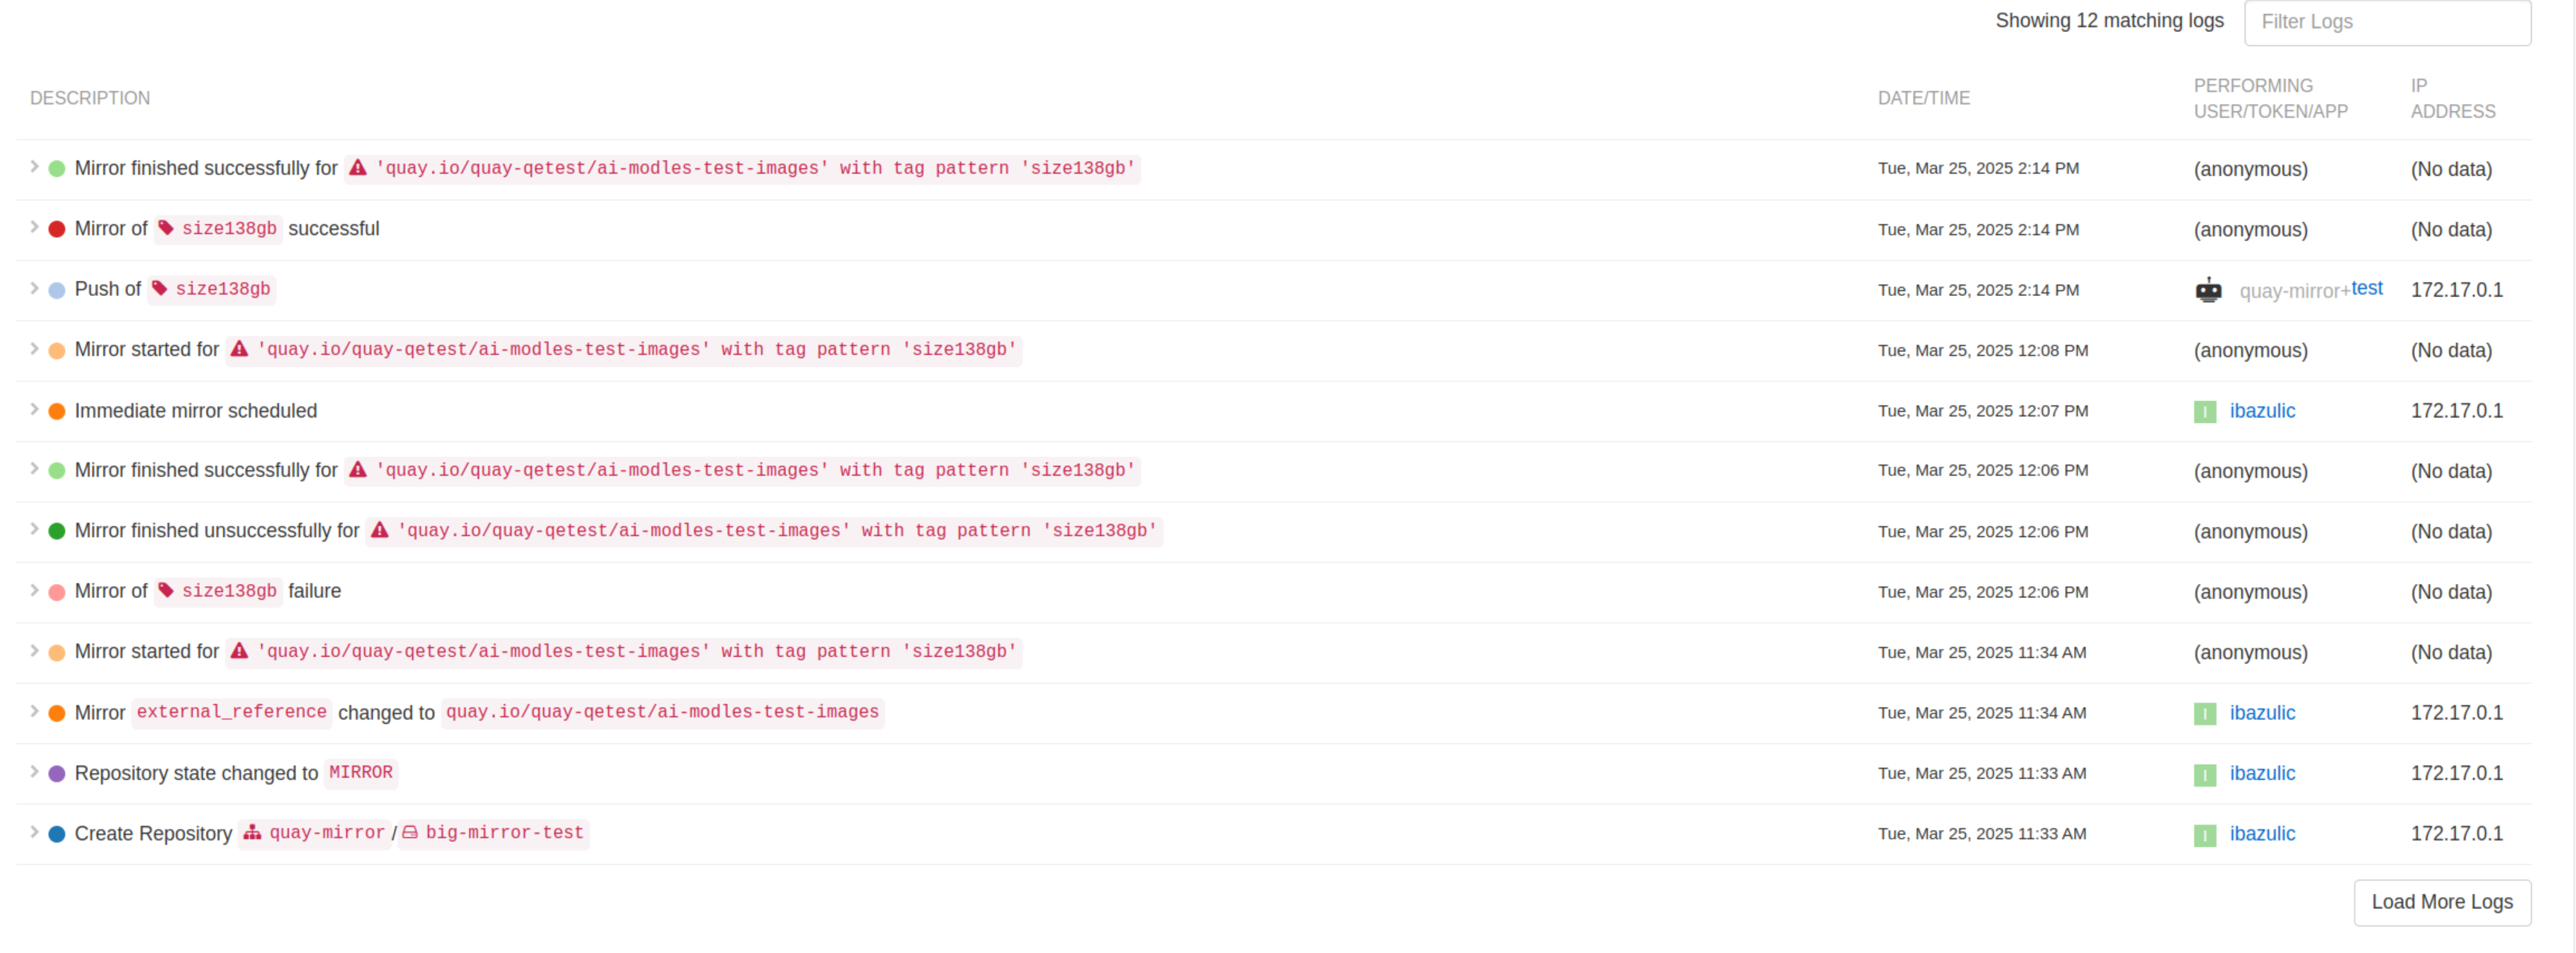Click the repository icon before big-mirror-test
Image resolution: width=2576 pixels, height=953 pixels.
tap(410, 833)
